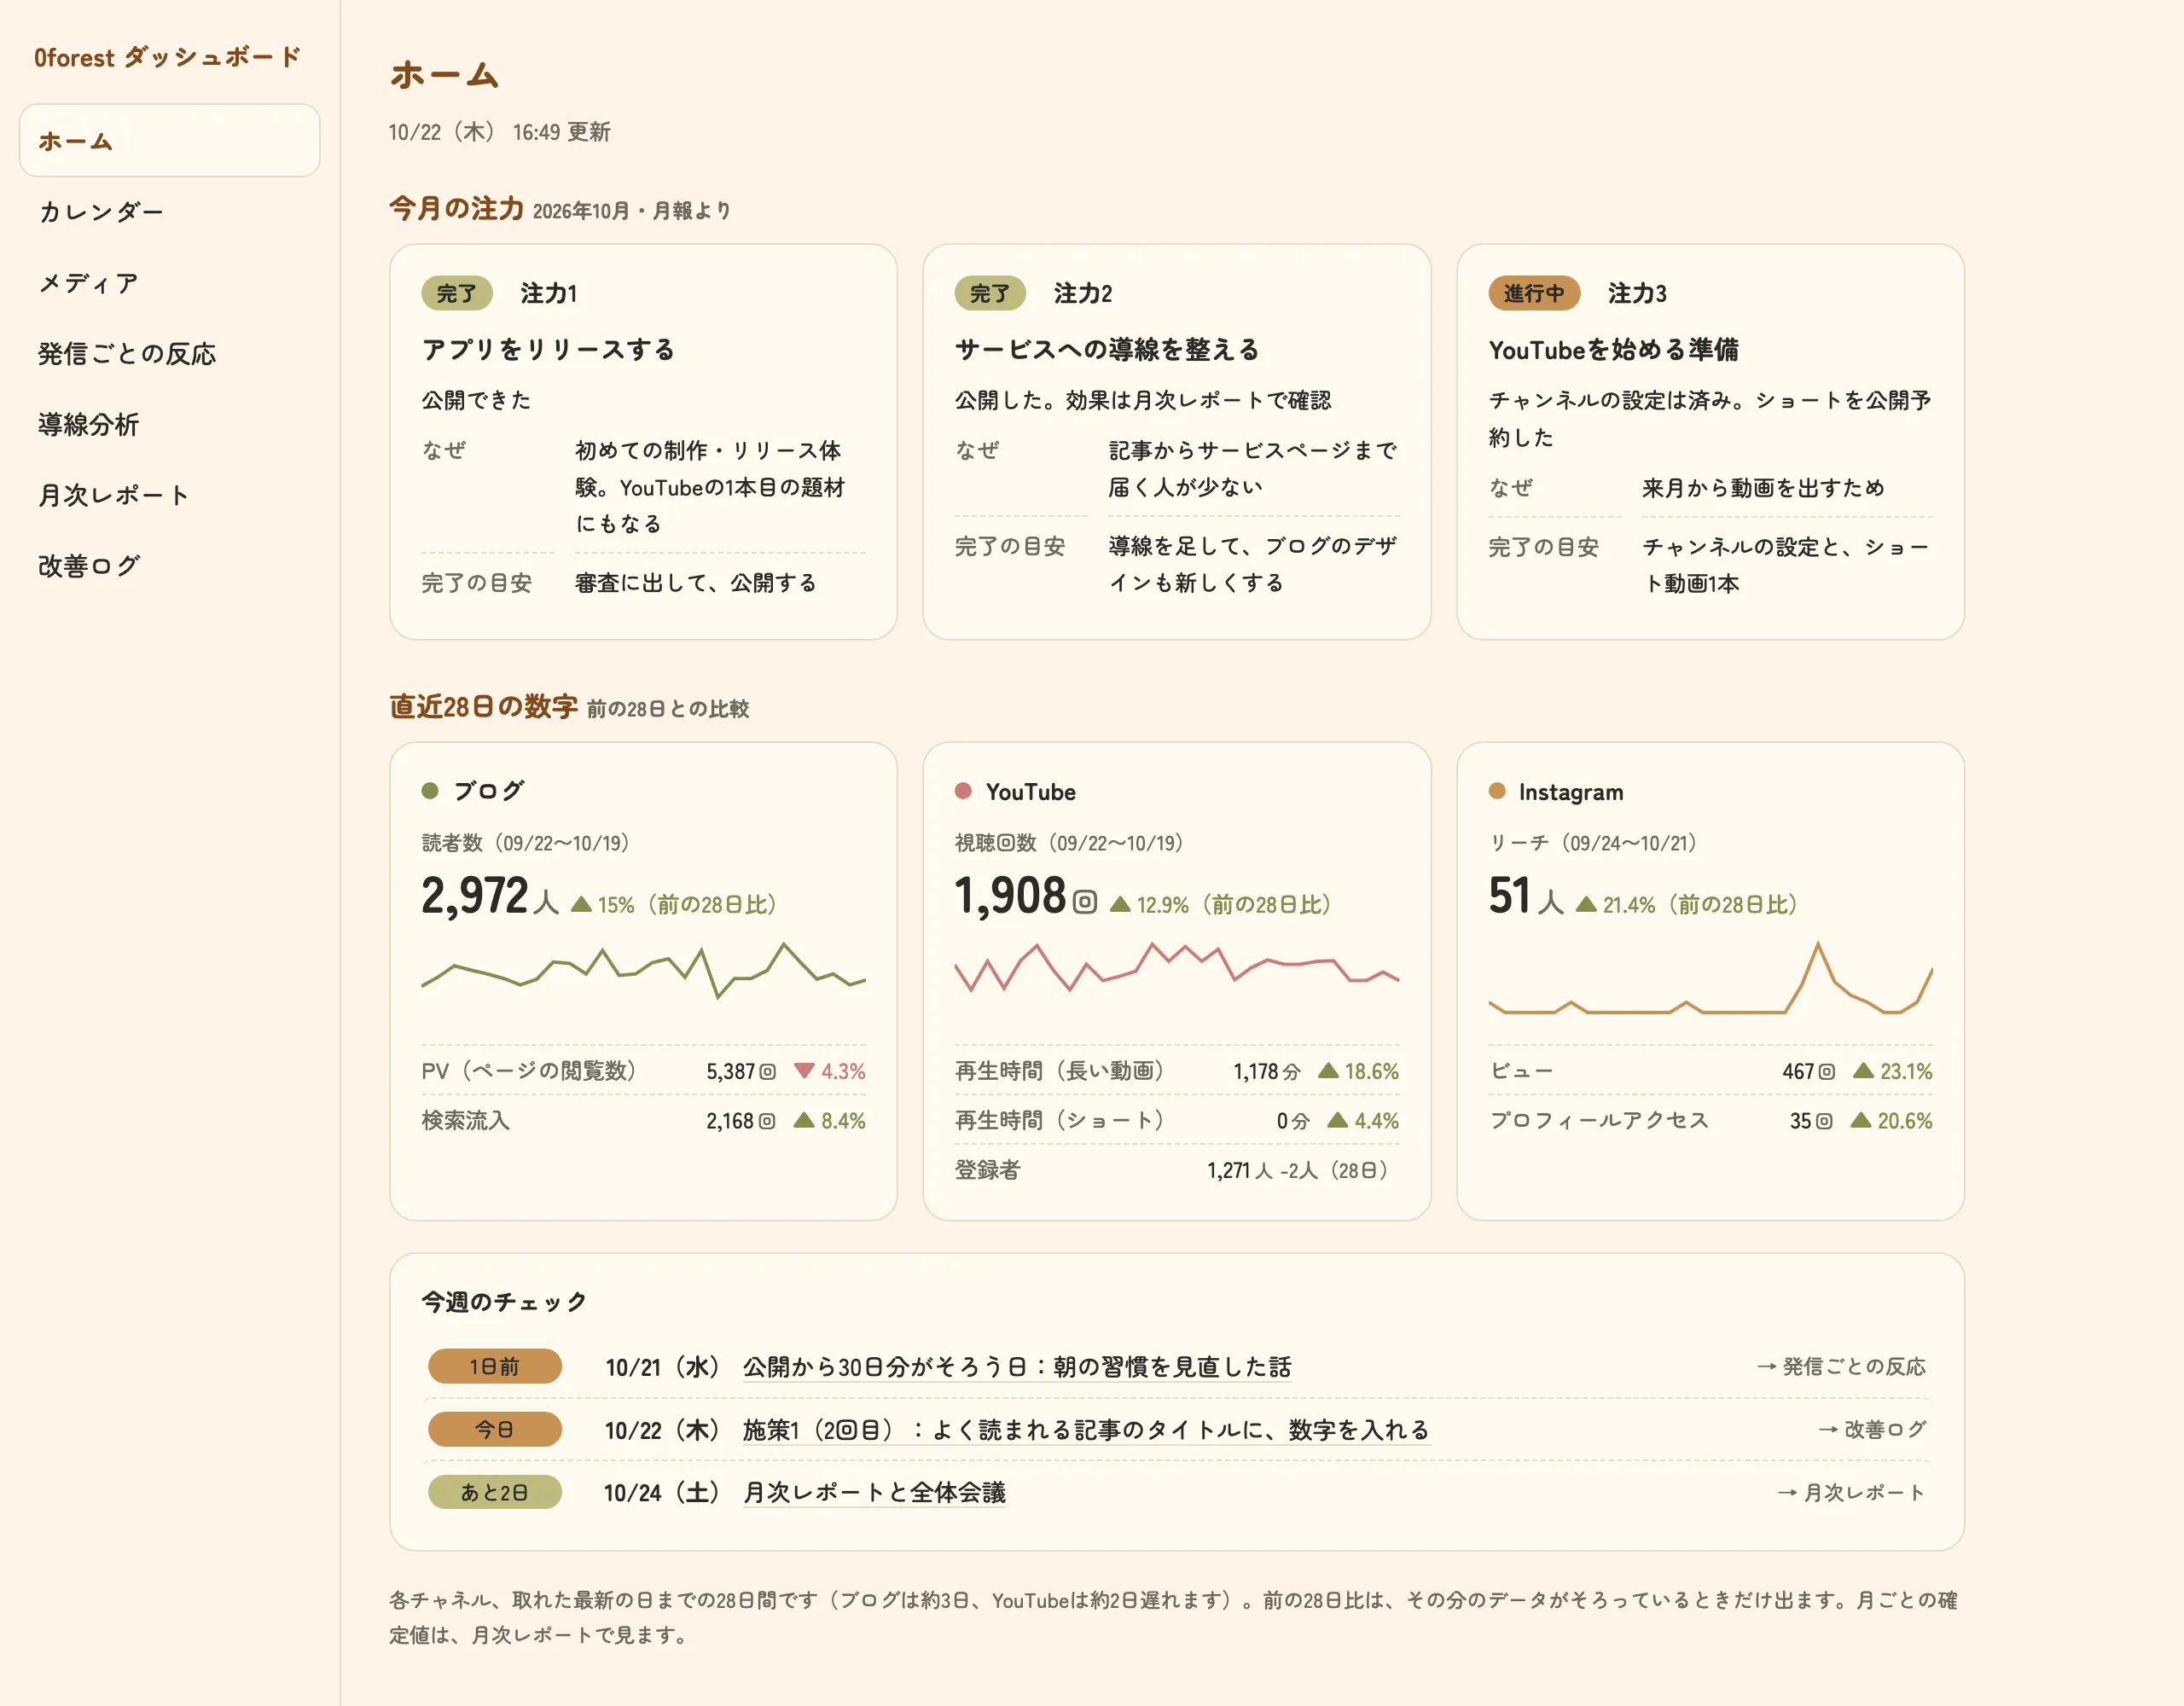This screenshot has width=2184, height=1706.
Task: Click the 完了 badge on 注力2
Action: tap(990, 293)
